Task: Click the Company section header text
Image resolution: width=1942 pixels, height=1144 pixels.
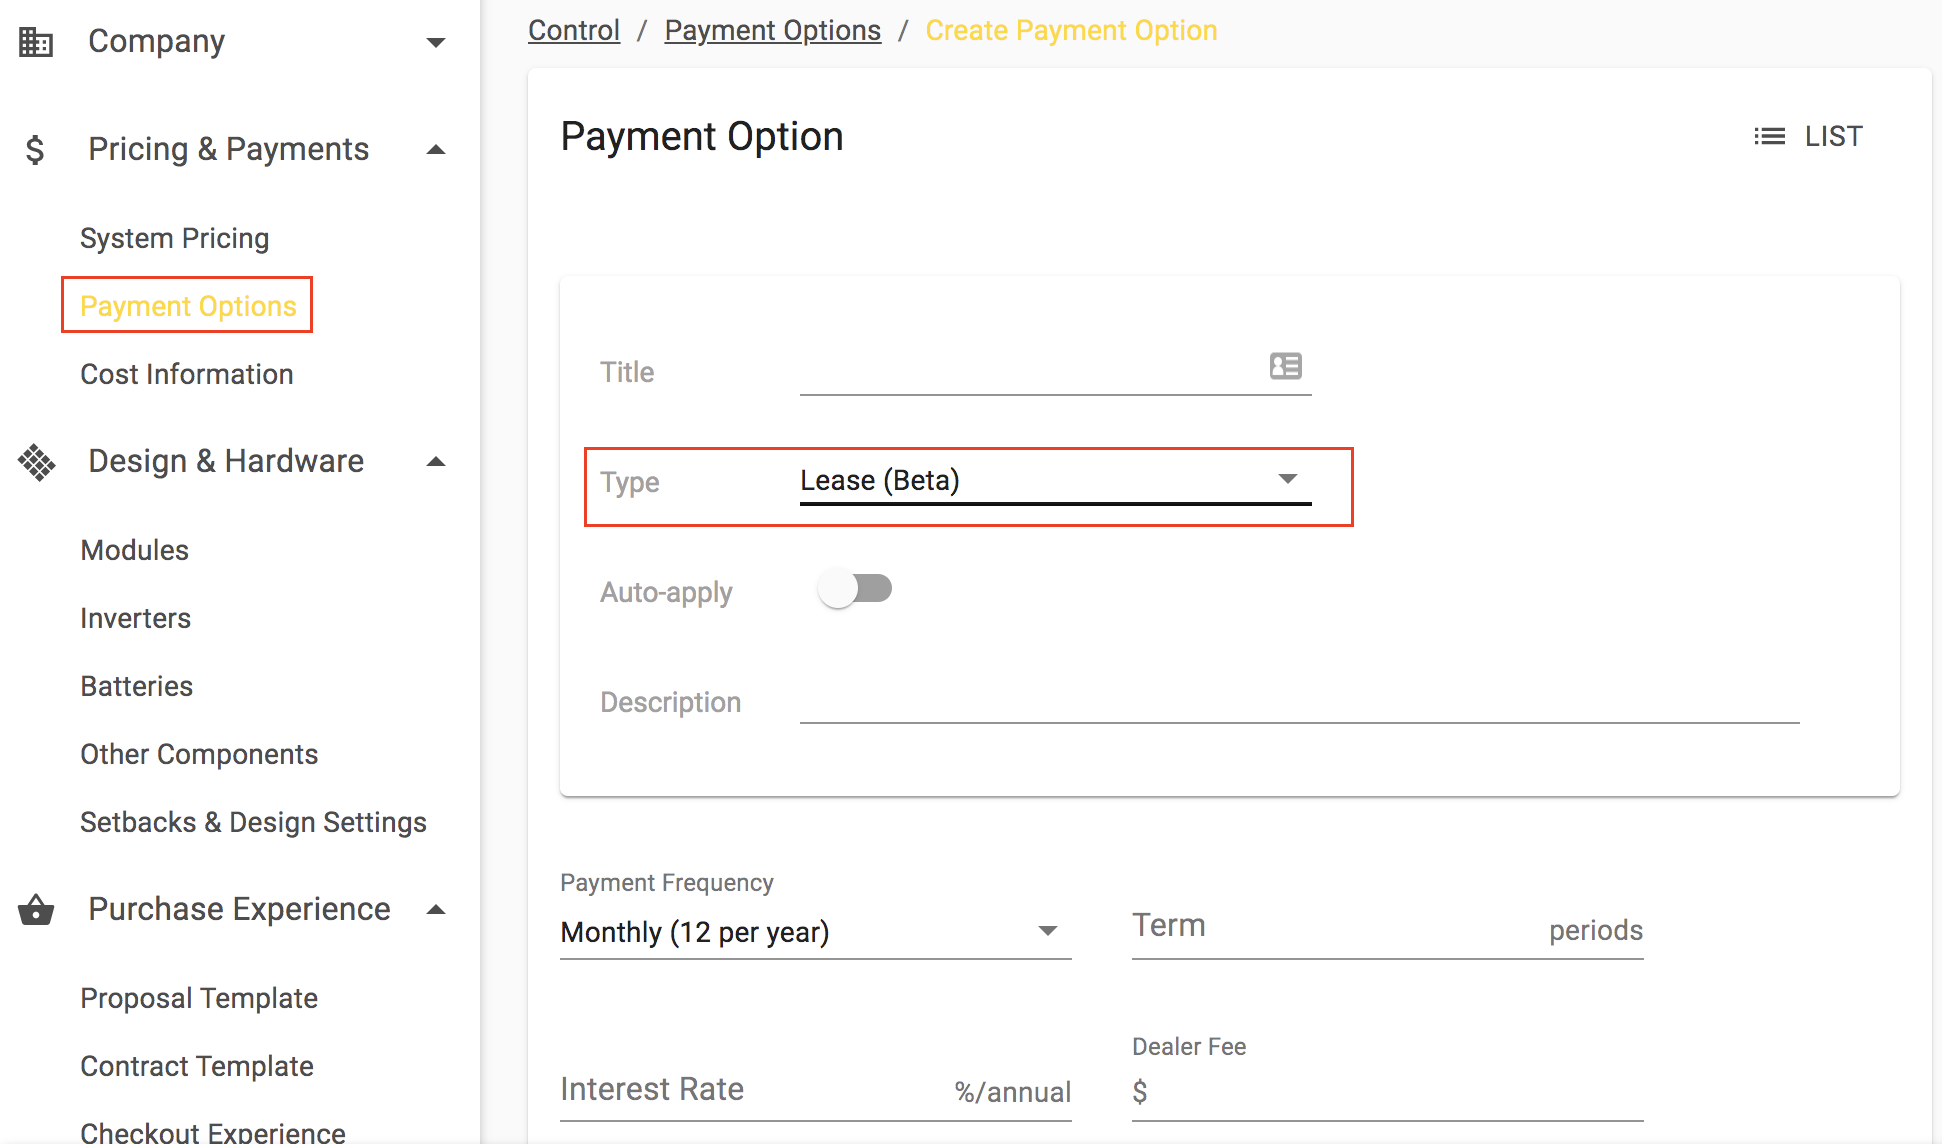Action: [x=156, y=42]
